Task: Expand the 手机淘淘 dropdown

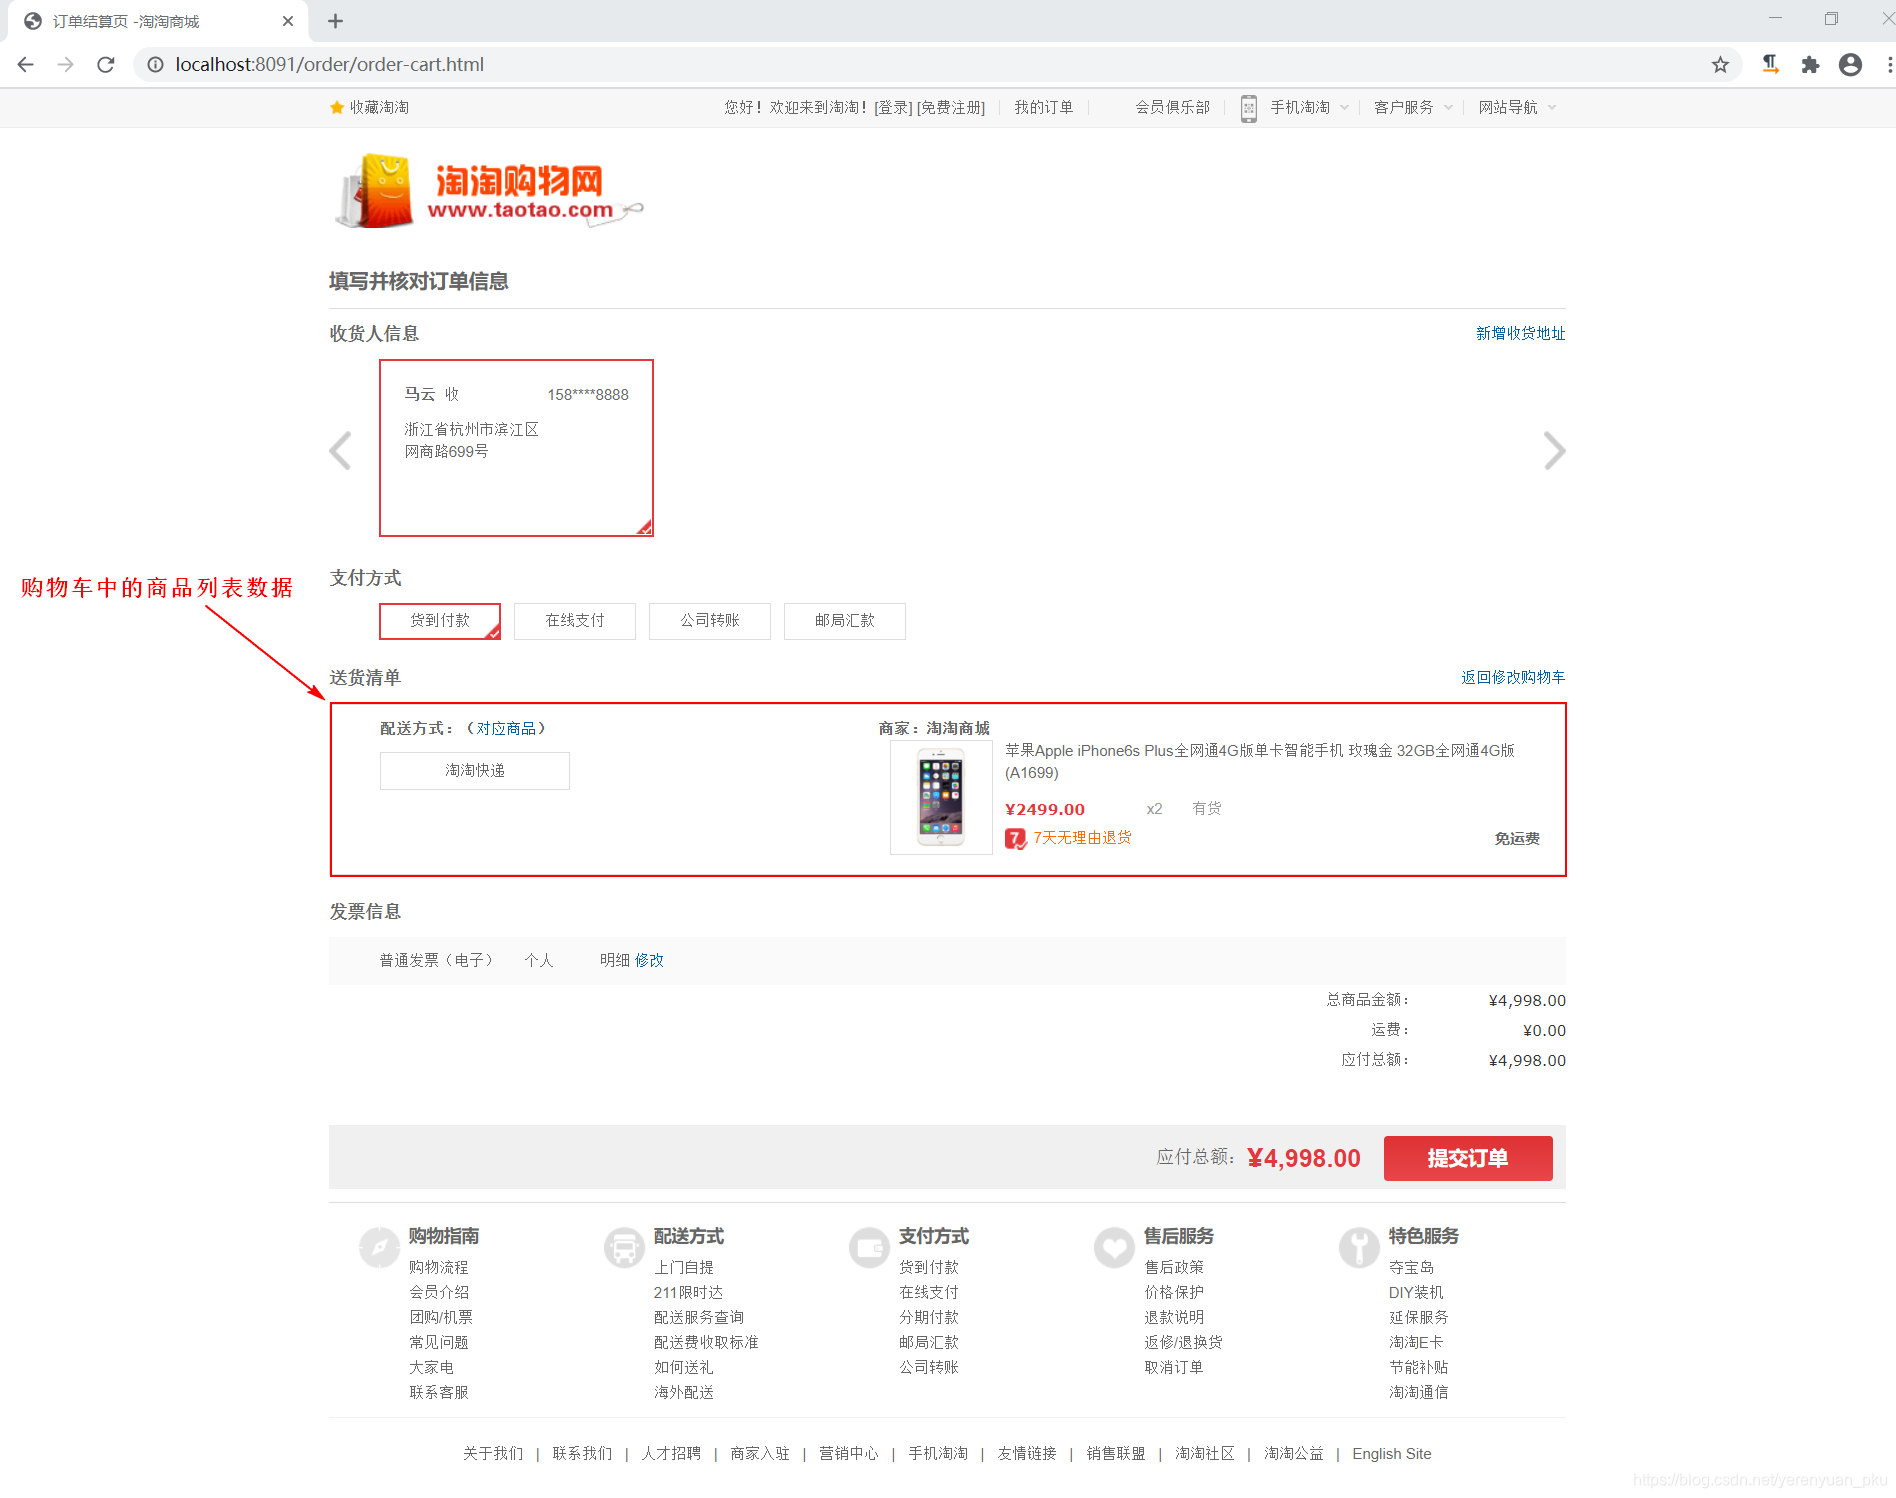Action: click(x=1344, y=108)
